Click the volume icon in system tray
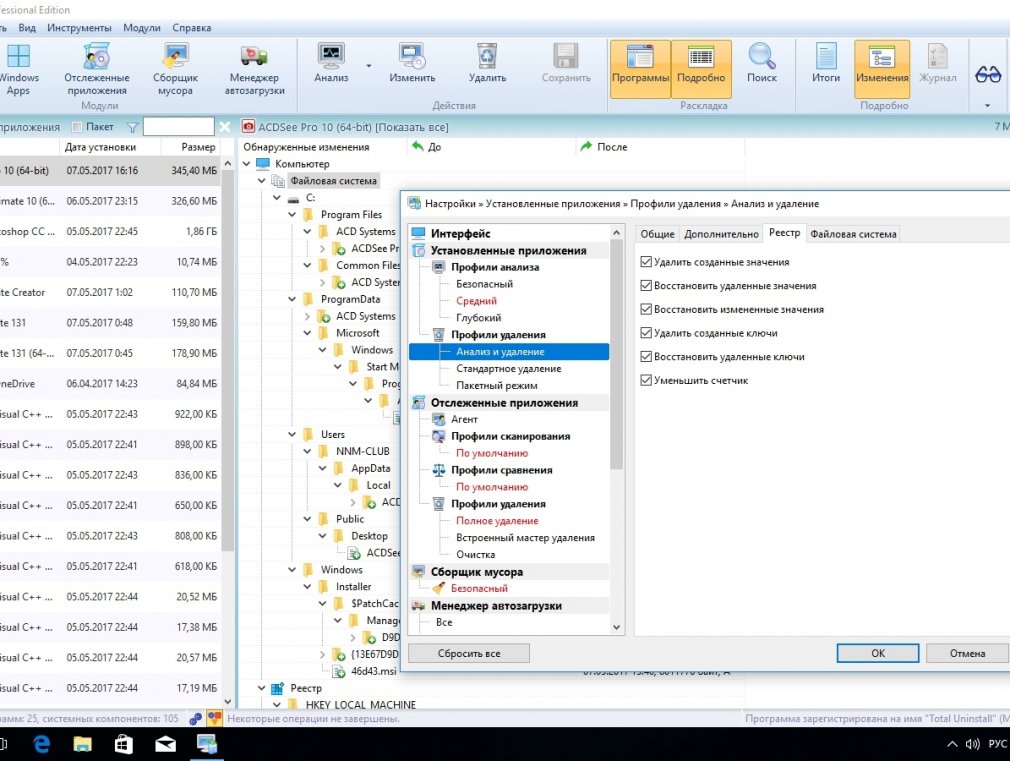 [x=972, y=744]
